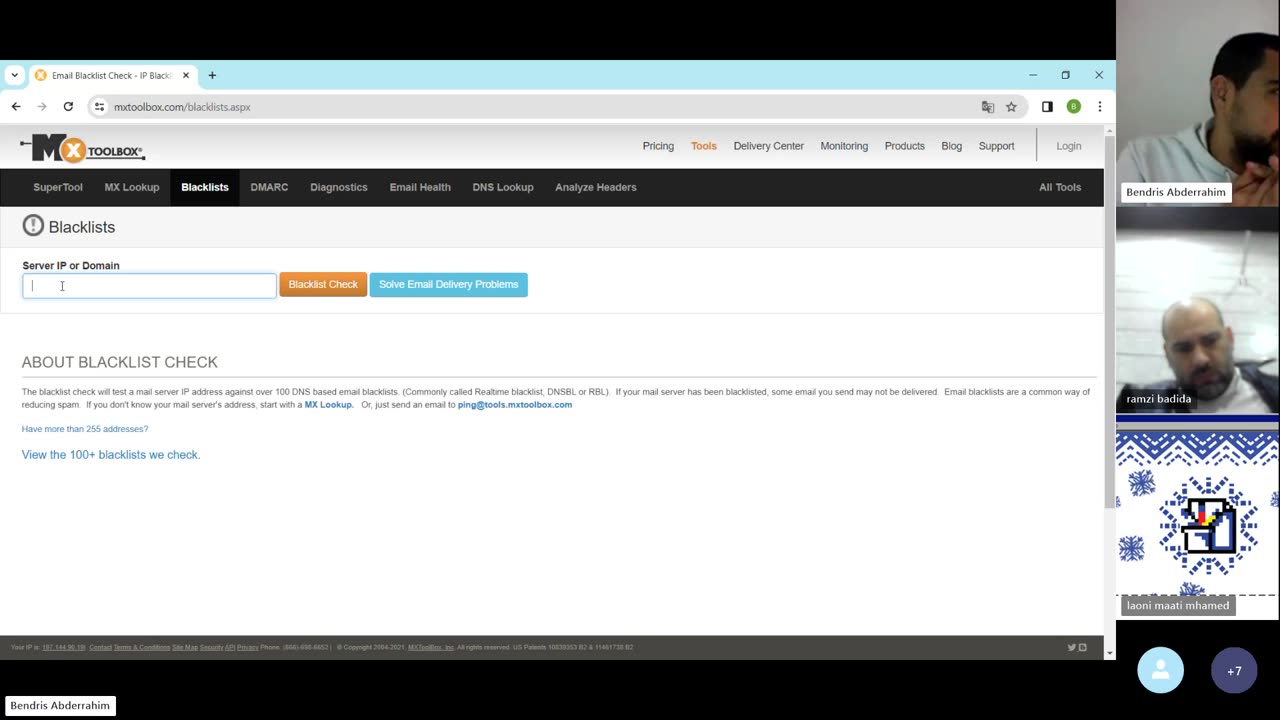Click the ping@tools.mxtoolbox.com link
The width and height of the screenshot is (1280, 720).
(515, 405)
